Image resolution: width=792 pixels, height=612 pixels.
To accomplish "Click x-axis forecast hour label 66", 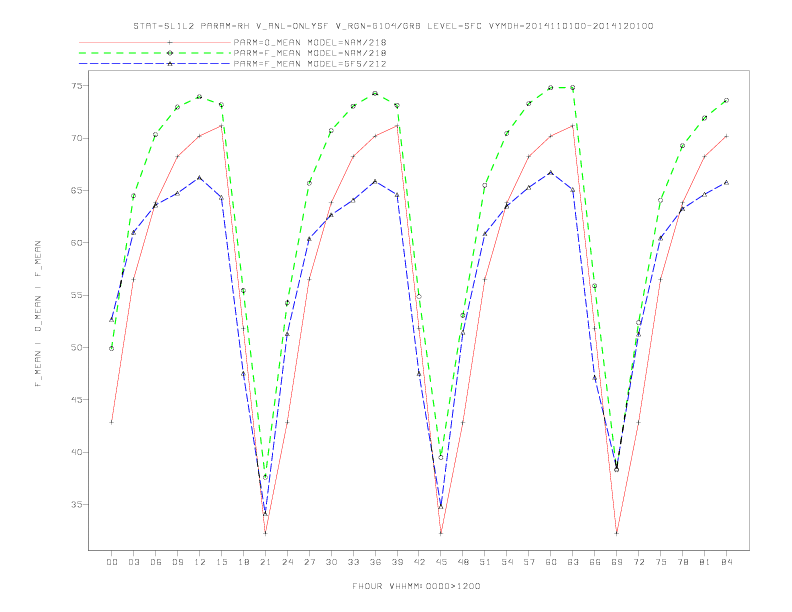I will (x=595, y=562).
